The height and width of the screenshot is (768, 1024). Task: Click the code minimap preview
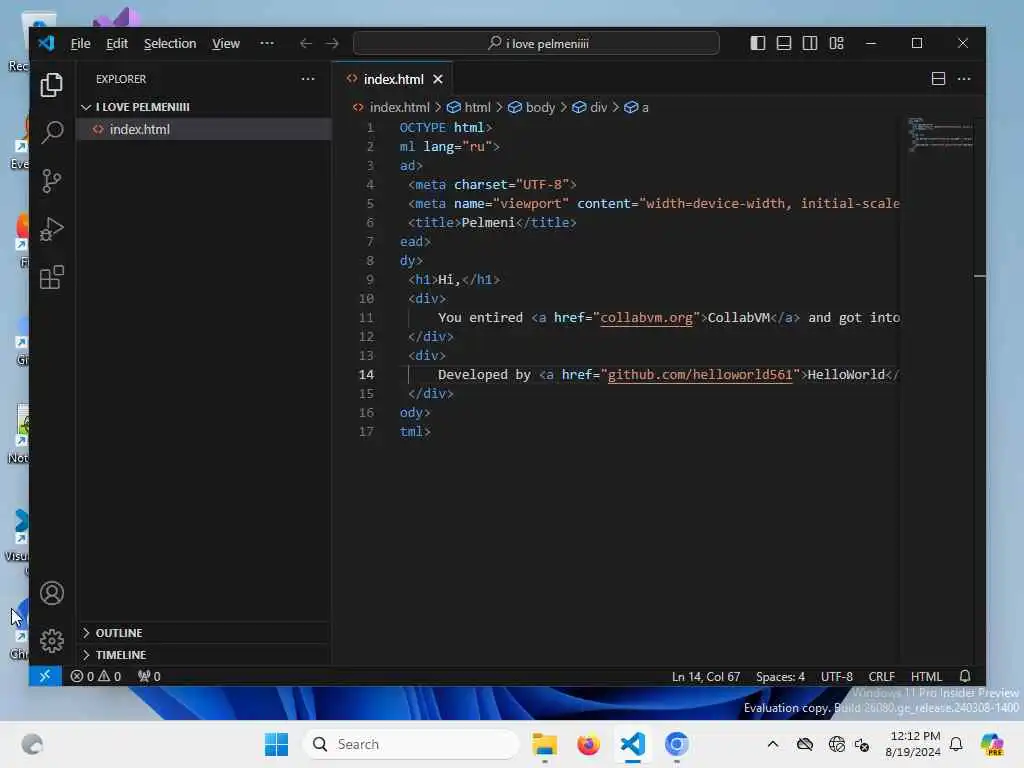tap(939, 135)
